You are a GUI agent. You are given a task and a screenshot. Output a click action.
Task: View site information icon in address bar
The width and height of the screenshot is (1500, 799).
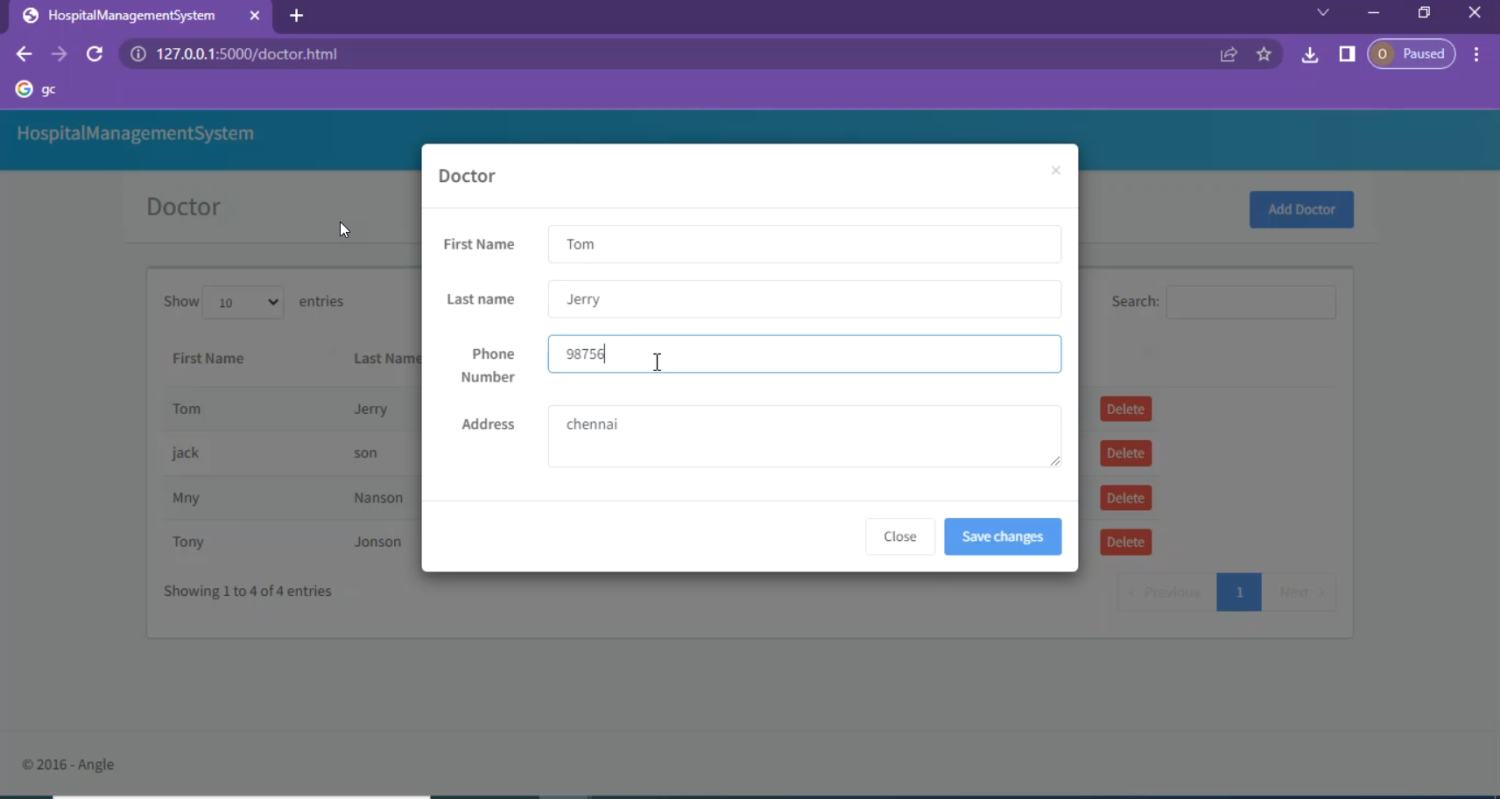click(138, 54)
